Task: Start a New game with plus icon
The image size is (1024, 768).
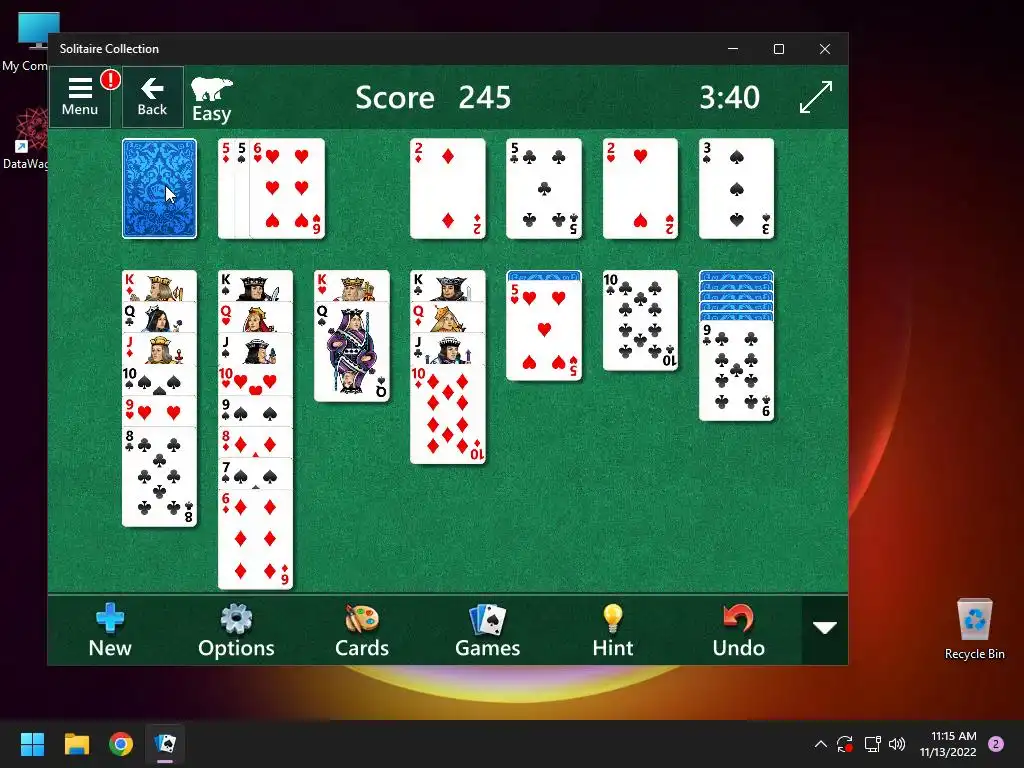Action: pos(110,630)
